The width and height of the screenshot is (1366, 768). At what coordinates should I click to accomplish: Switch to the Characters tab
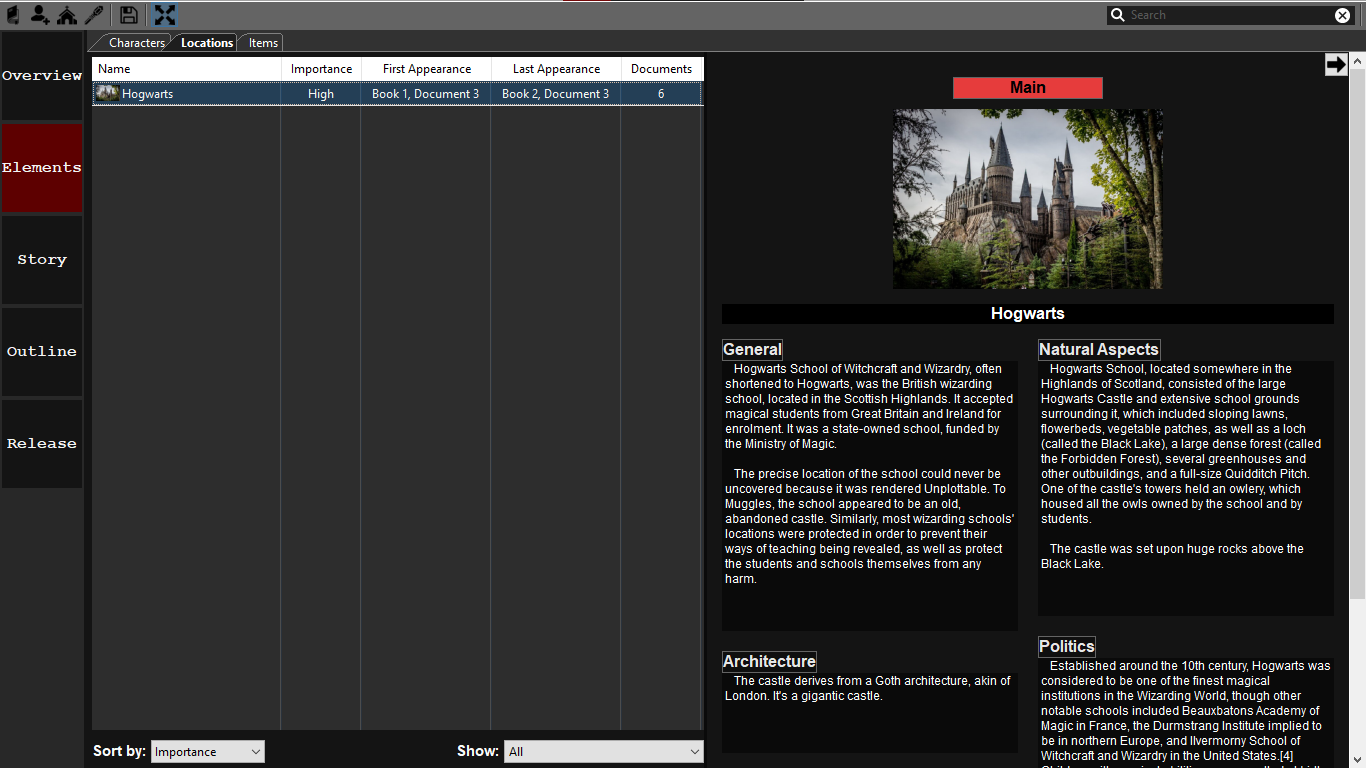(x=137, y=43)
